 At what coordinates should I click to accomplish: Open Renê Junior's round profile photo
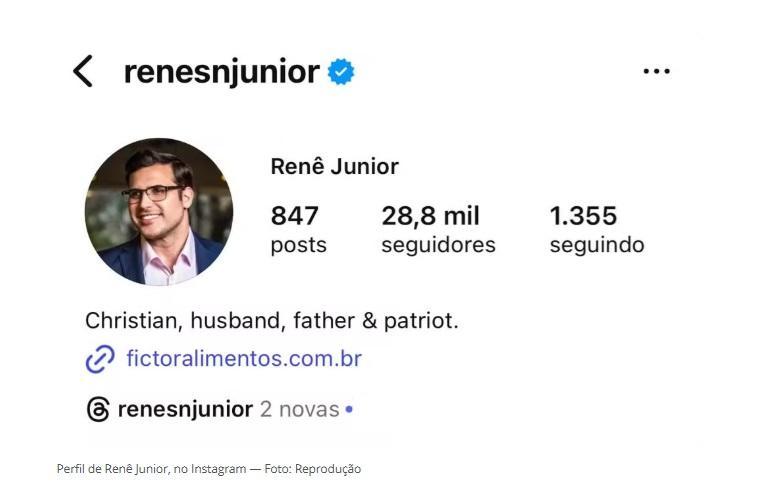tap(159, 212)
